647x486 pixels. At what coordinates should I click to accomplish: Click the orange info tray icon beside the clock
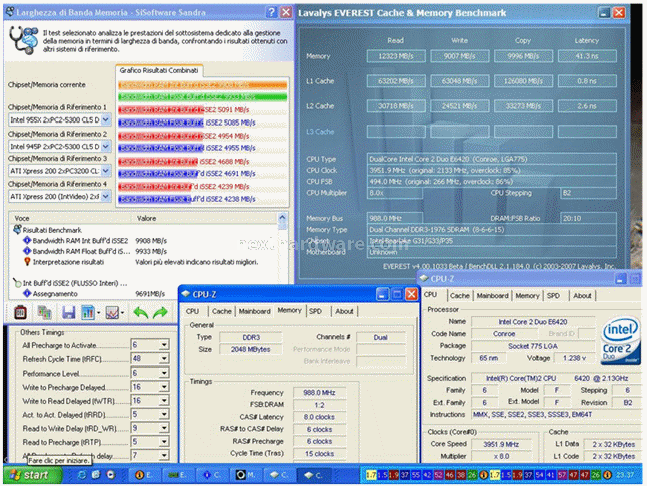click(x=607, y=475)
